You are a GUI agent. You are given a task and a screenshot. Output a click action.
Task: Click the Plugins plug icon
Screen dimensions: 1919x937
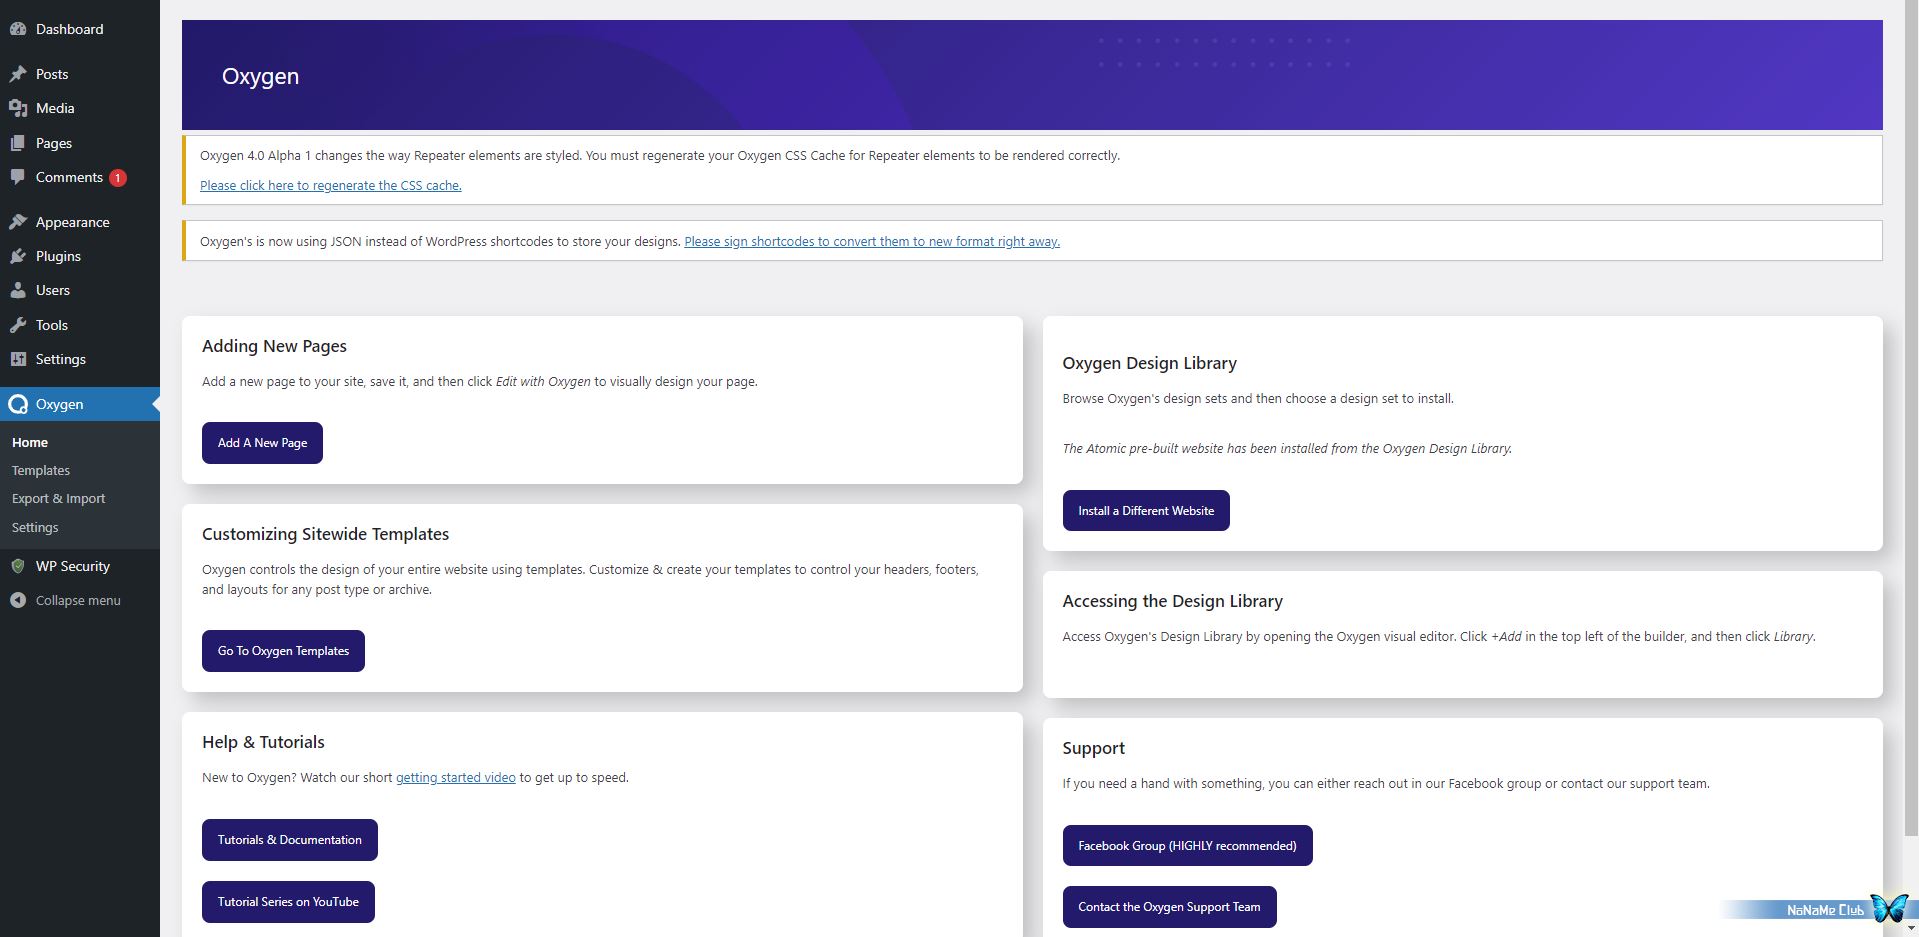(17, 256)
